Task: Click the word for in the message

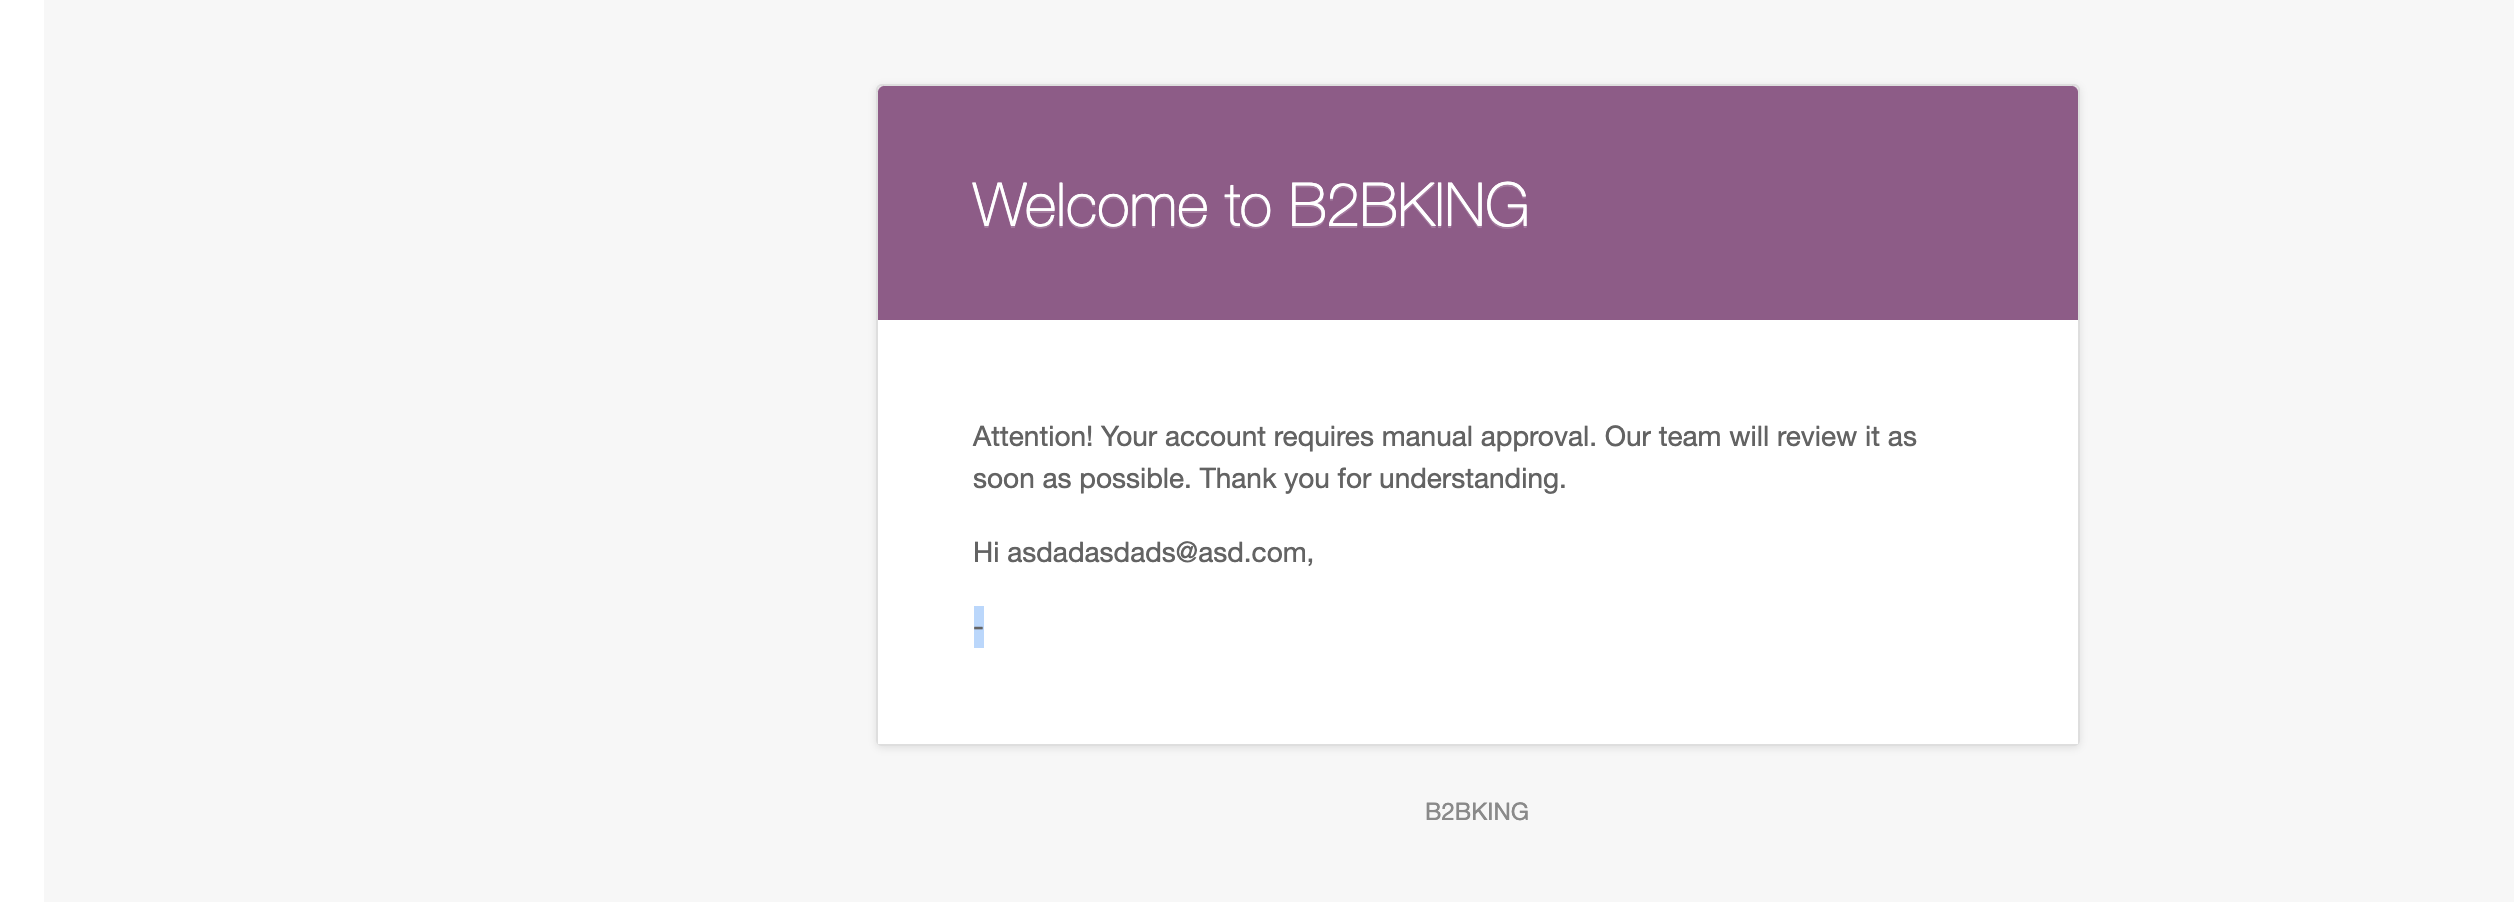Action: coord(1354,479)
